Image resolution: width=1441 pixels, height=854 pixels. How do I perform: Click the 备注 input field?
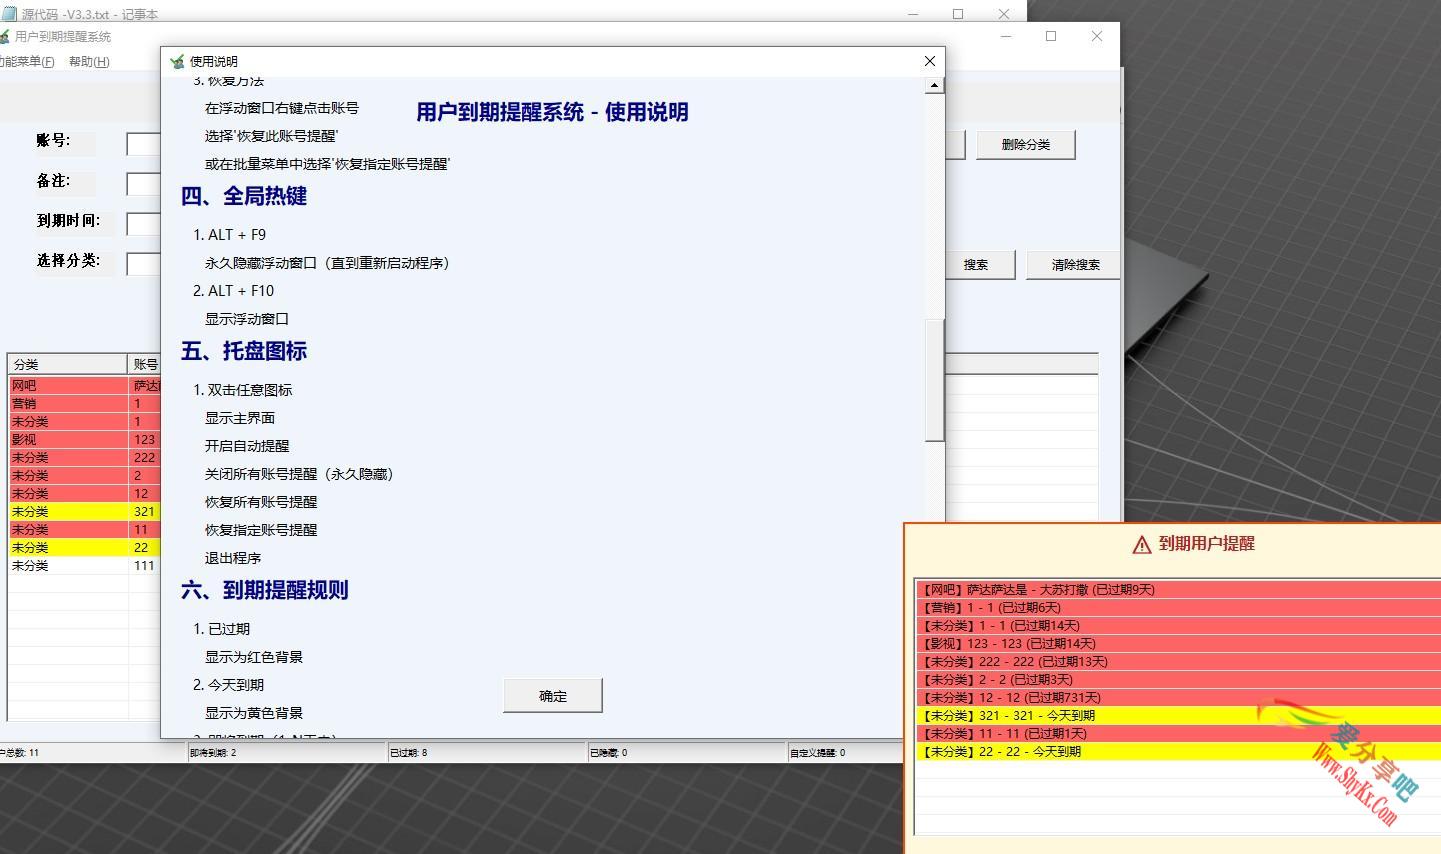tap(143, 183)
